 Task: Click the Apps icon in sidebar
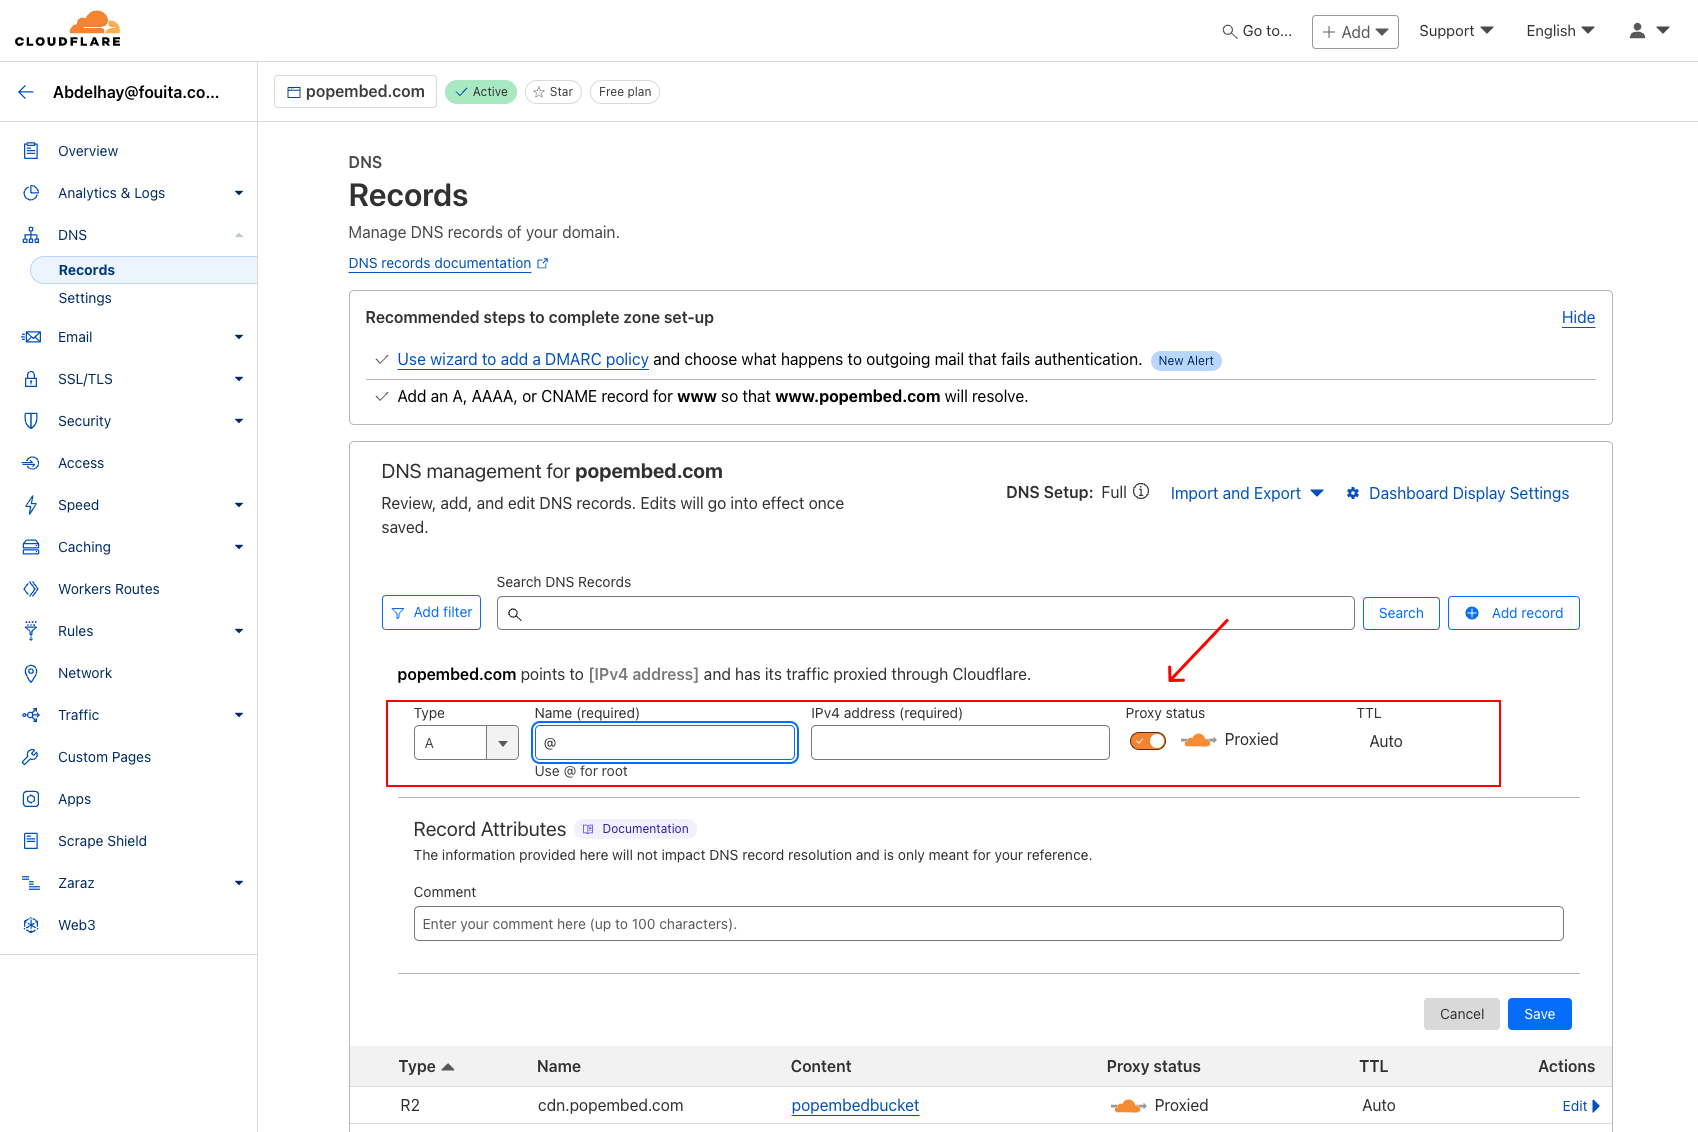tap(31, 799)
